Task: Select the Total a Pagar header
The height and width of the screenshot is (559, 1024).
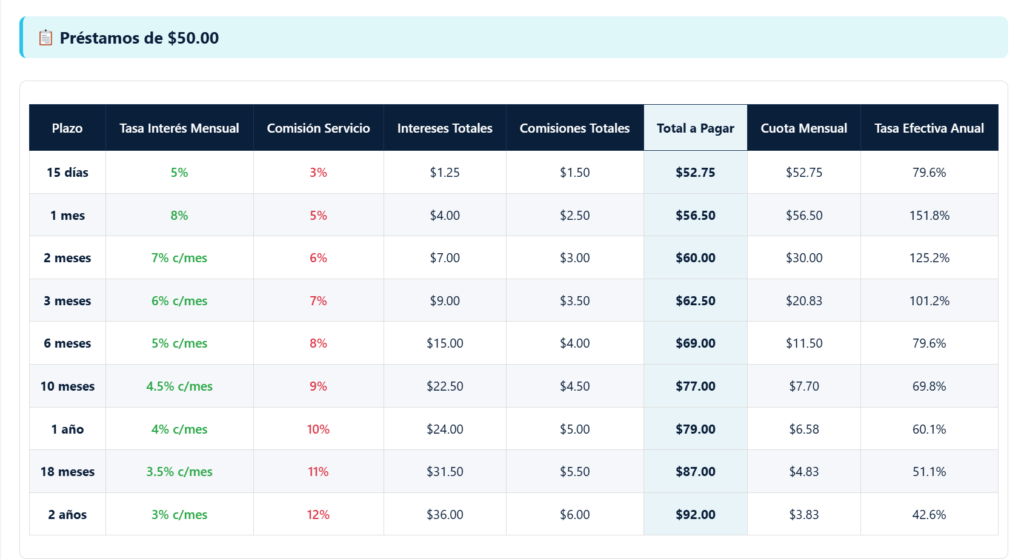Action: tap(695, 128)
